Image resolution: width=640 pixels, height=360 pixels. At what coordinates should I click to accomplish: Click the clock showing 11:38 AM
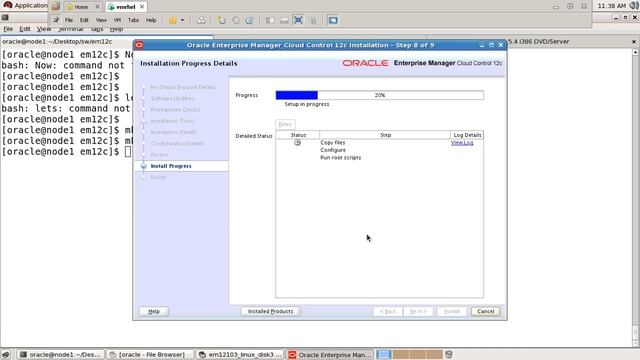(x=611, y=6)
